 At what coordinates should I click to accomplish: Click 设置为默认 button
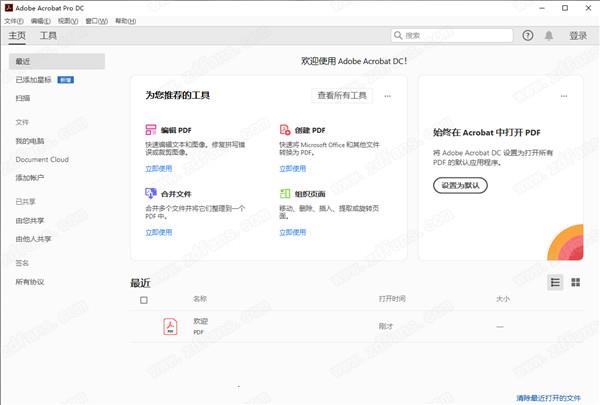tap(460, 185)
